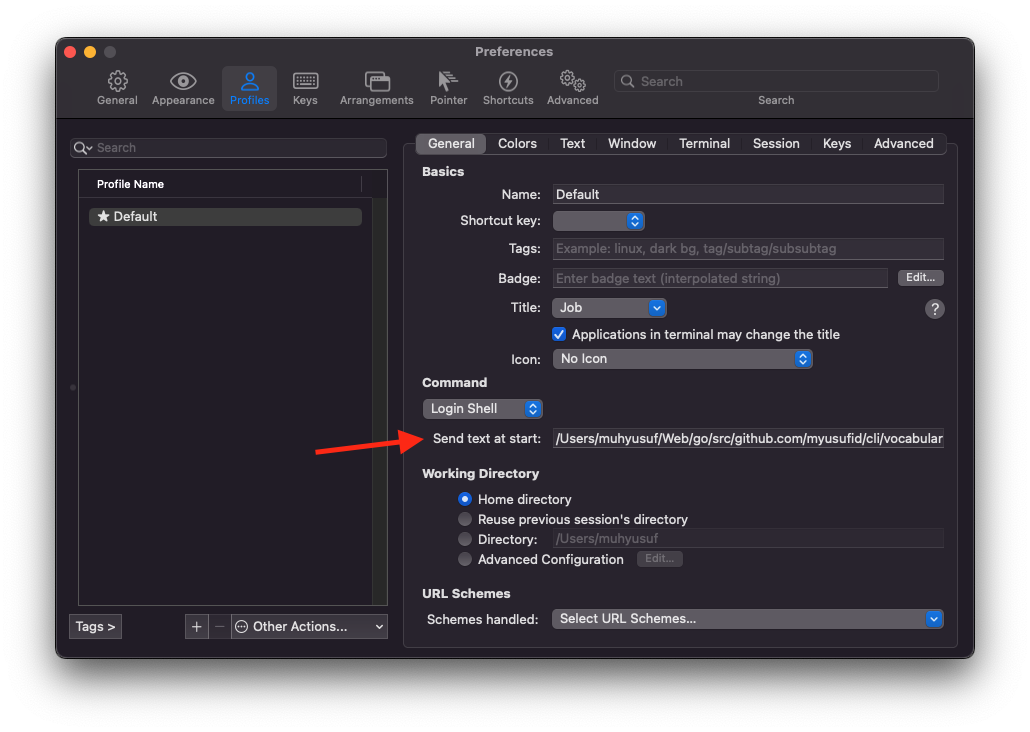
Task: Switch to the Colors tab
Action: pos(517,143)
